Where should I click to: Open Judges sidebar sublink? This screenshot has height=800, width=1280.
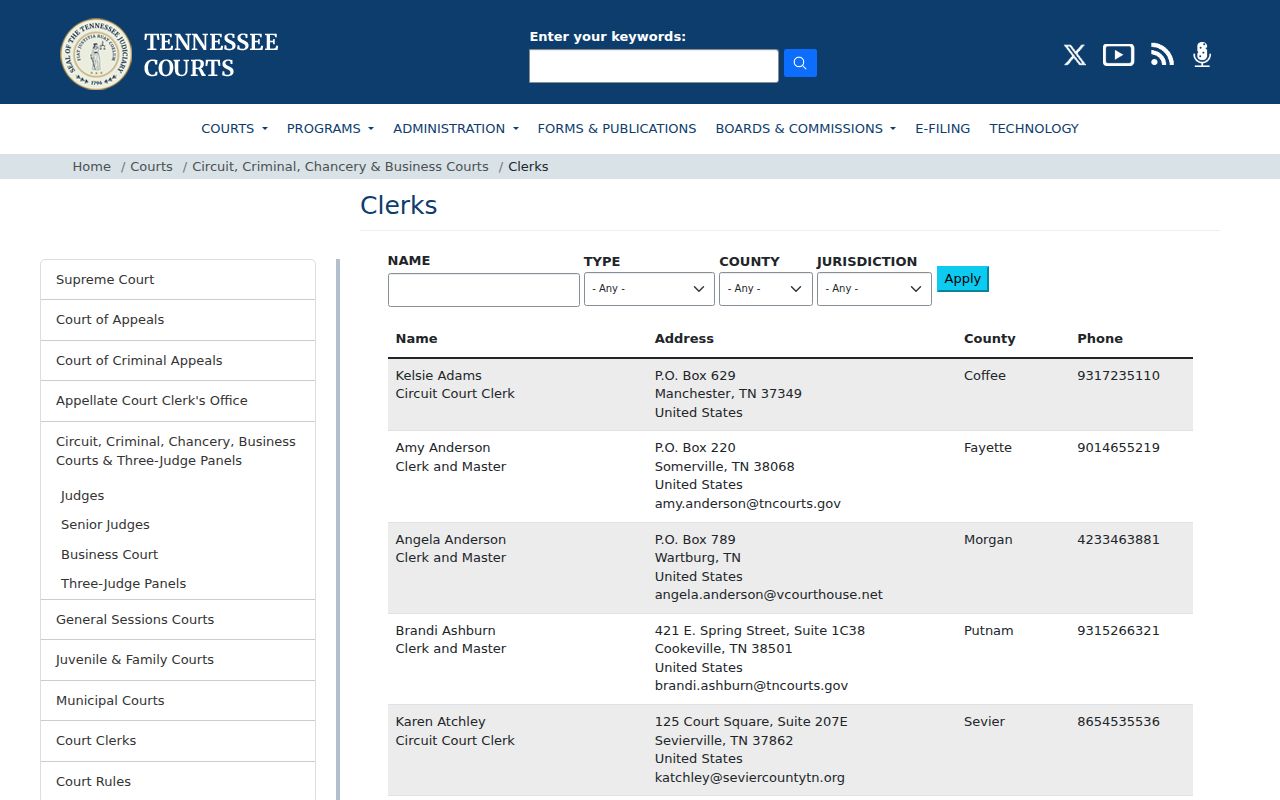(82, 496)
